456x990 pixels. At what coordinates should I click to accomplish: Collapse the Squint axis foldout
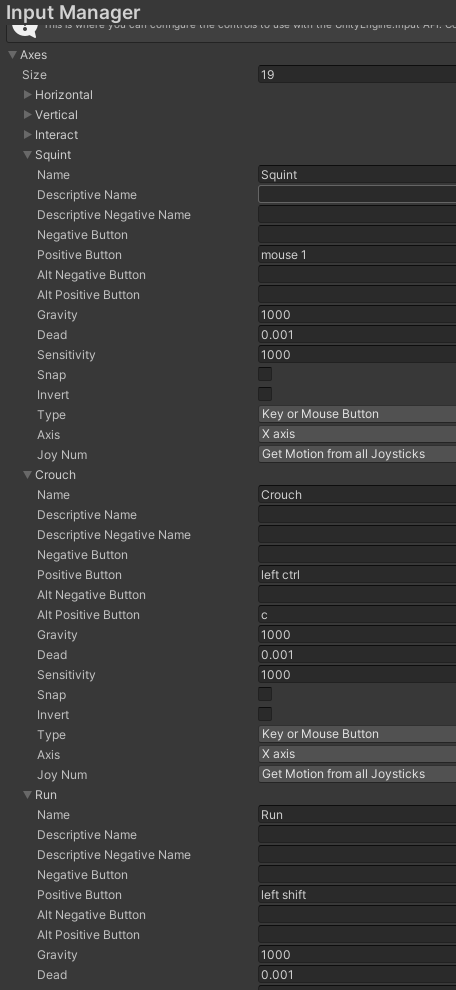click(28, 155)
